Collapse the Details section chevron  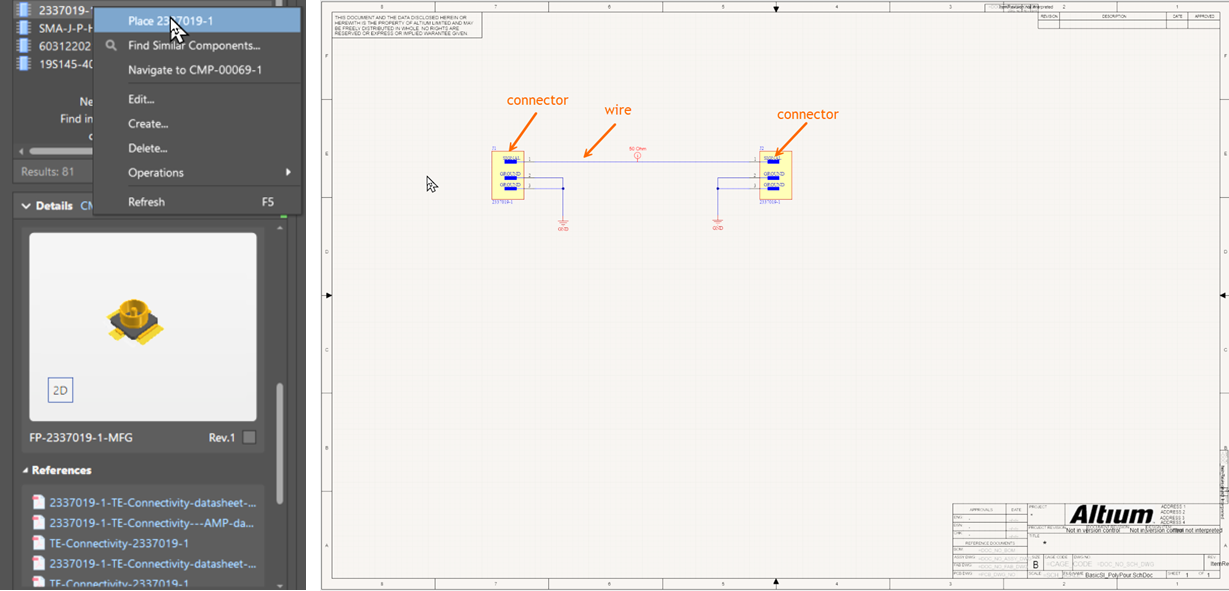(26, 206)
